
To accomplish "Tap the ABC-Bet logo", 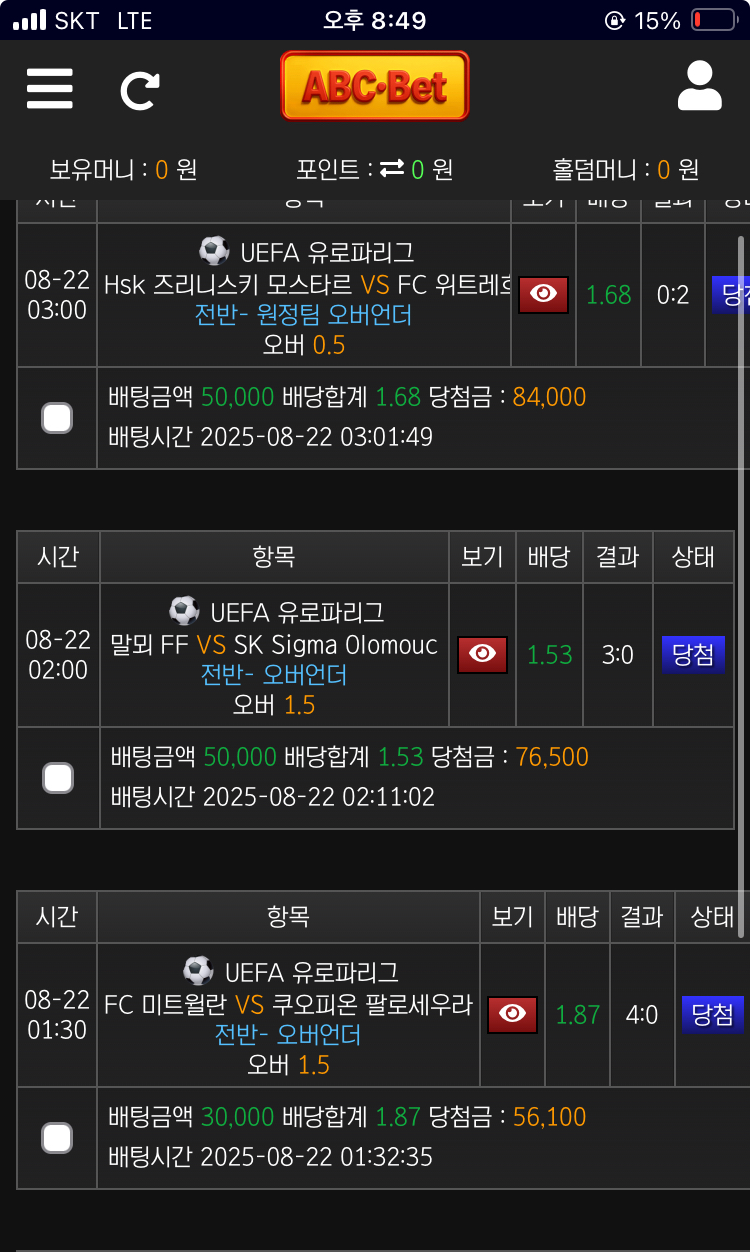I will click(375, 87).
